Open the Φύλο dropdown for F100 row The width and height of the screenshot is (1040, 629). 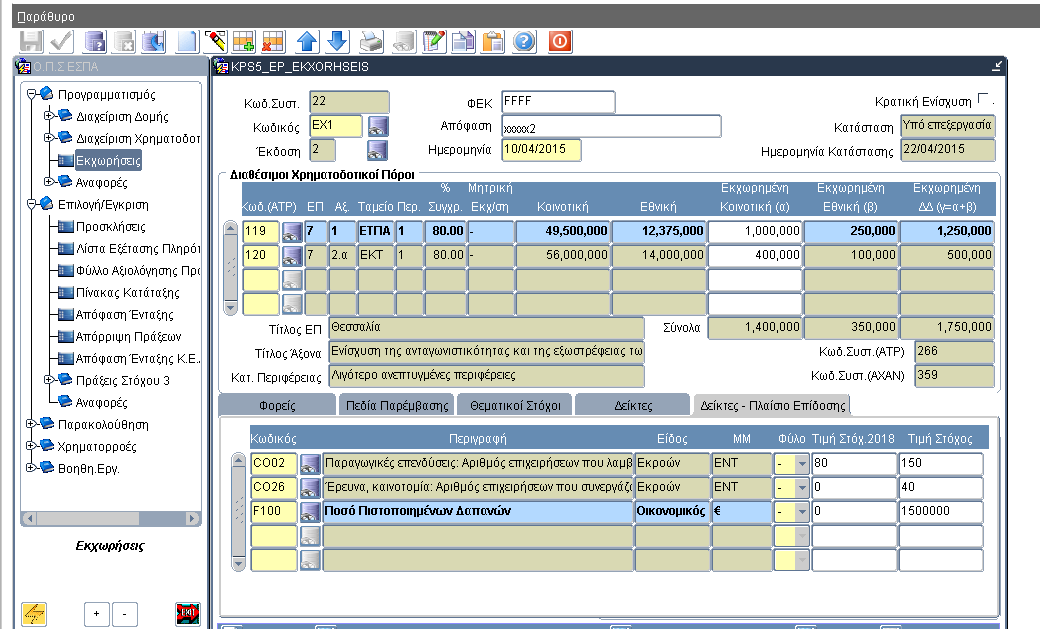(802, 511)
